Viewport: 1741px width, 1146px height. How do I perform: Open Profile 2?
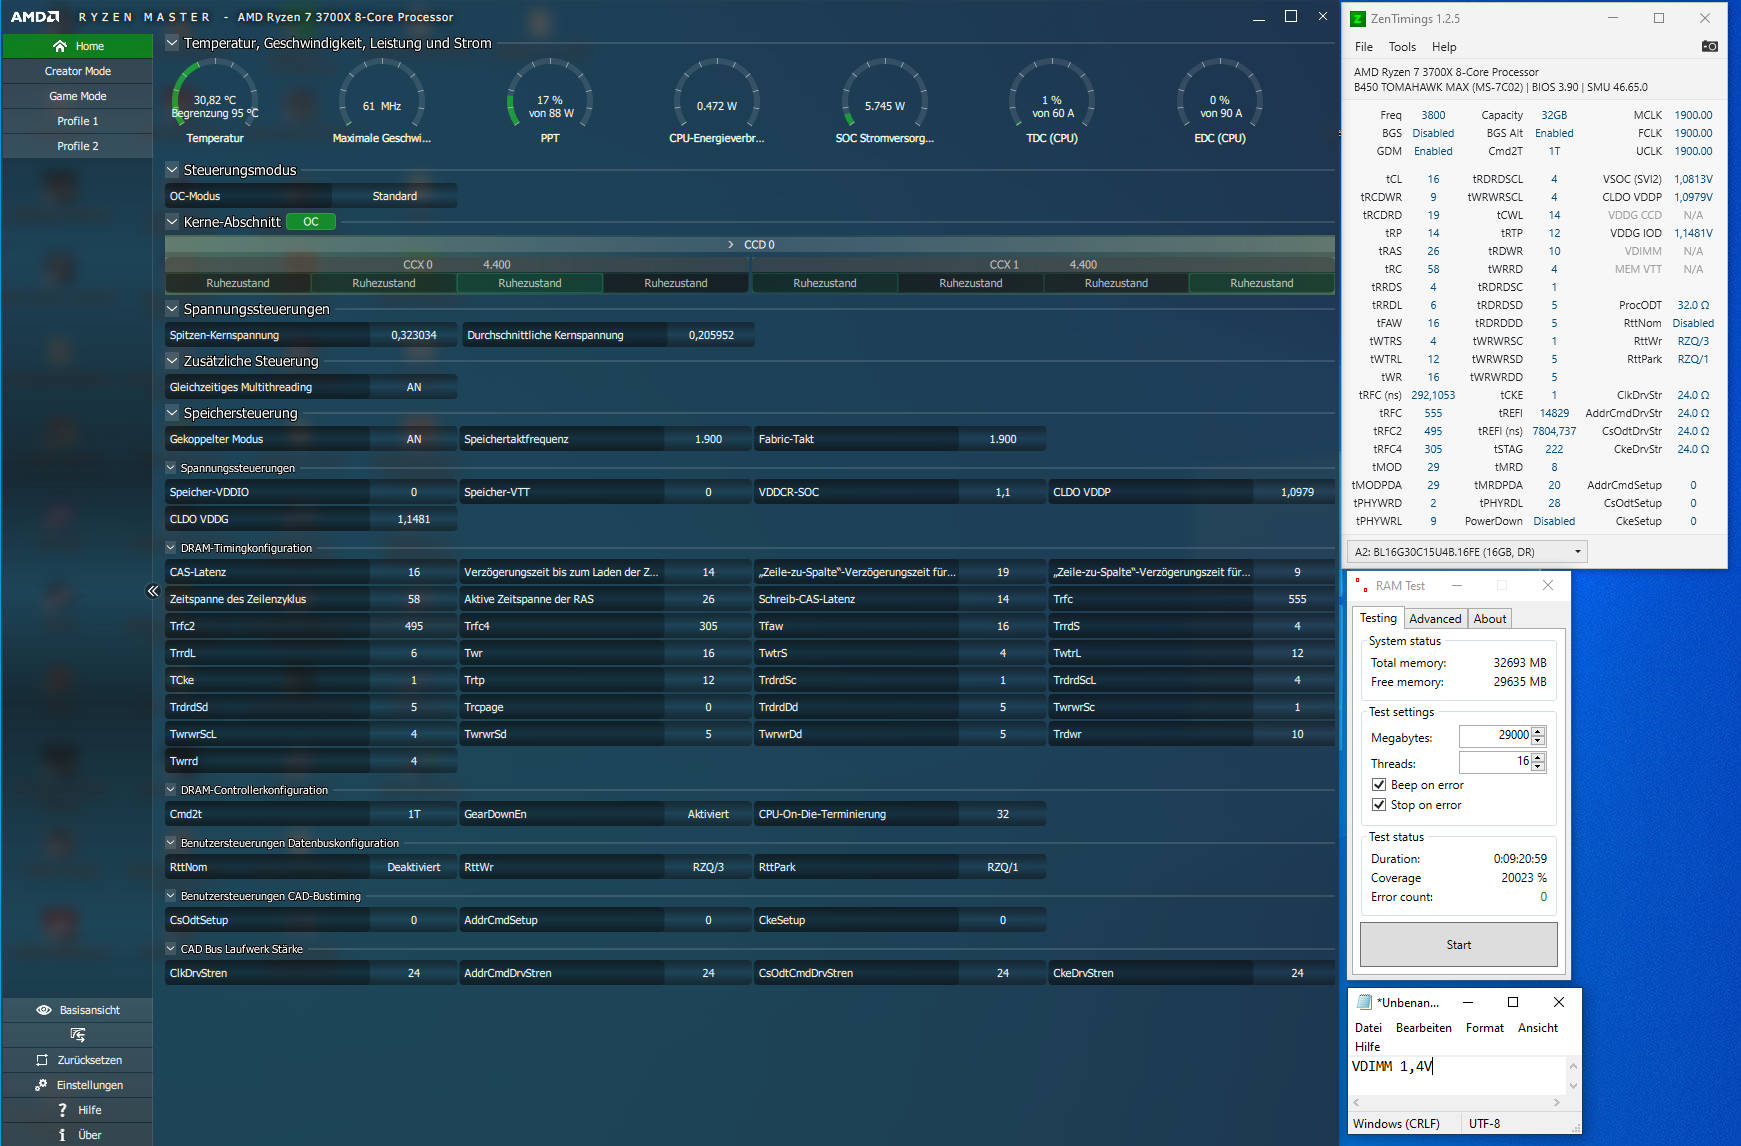[77, 146]
